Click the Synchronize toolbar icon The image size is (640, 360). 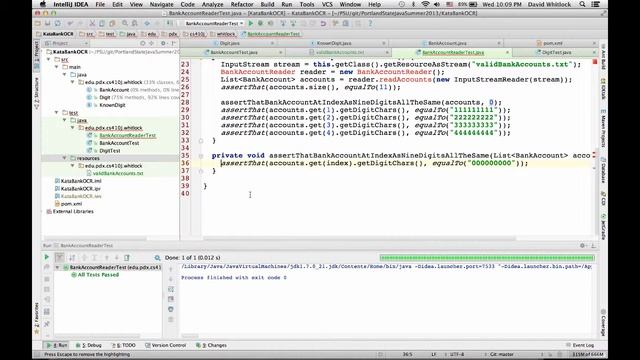coord(58,23)
